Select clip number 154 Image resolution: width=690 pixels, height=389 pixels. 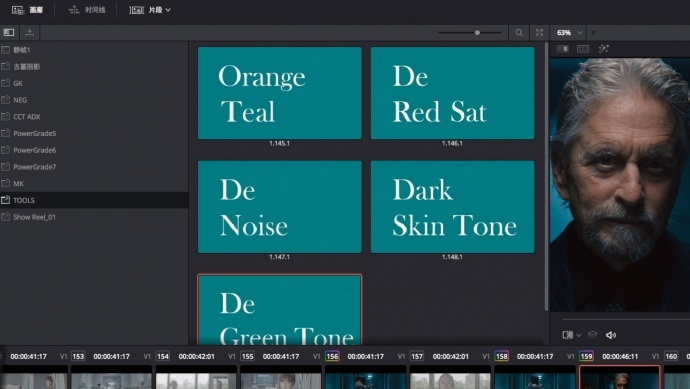pyautogui.click(x=163, y=356)
